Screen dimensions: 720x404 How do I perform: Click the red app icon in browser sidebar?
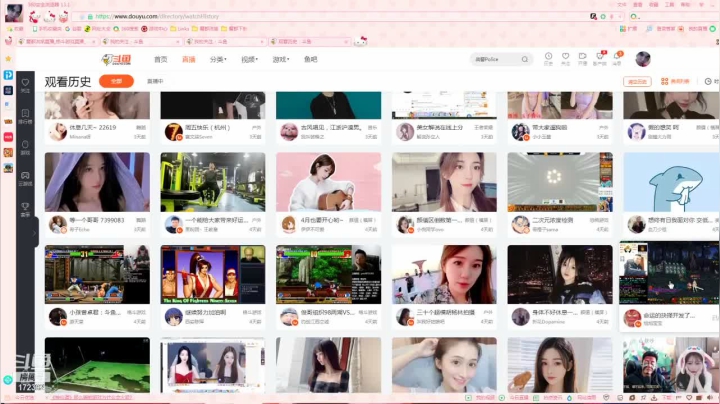[8, 137]
